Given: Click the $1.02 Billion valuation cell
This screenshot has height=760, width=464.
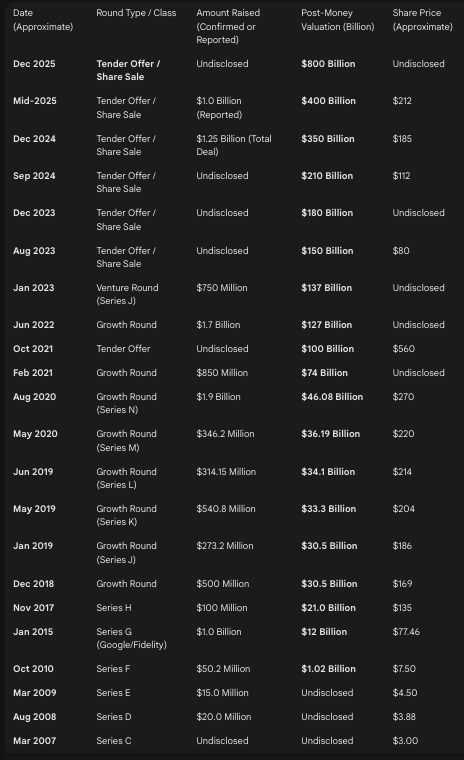Looking at the screenshot, I should tap(328, 669).
